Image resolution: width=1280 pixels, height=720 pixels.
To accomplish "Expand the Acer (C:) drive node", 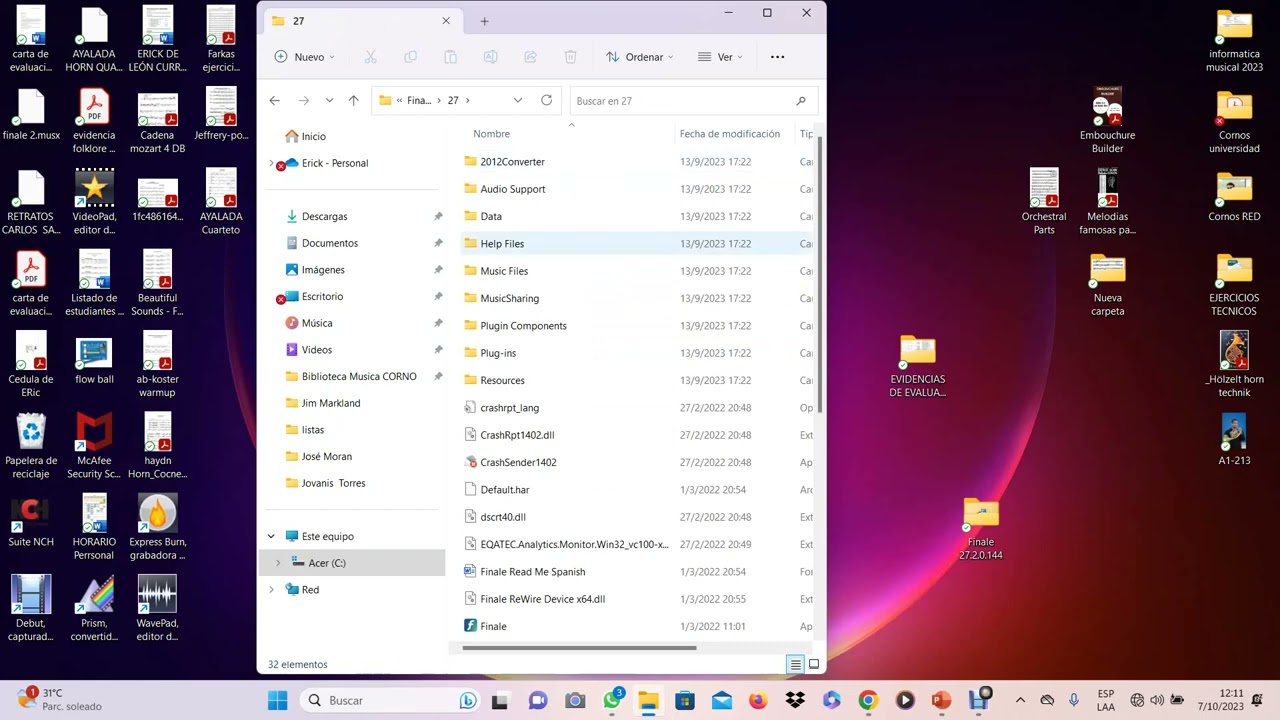I will point(278,563).
